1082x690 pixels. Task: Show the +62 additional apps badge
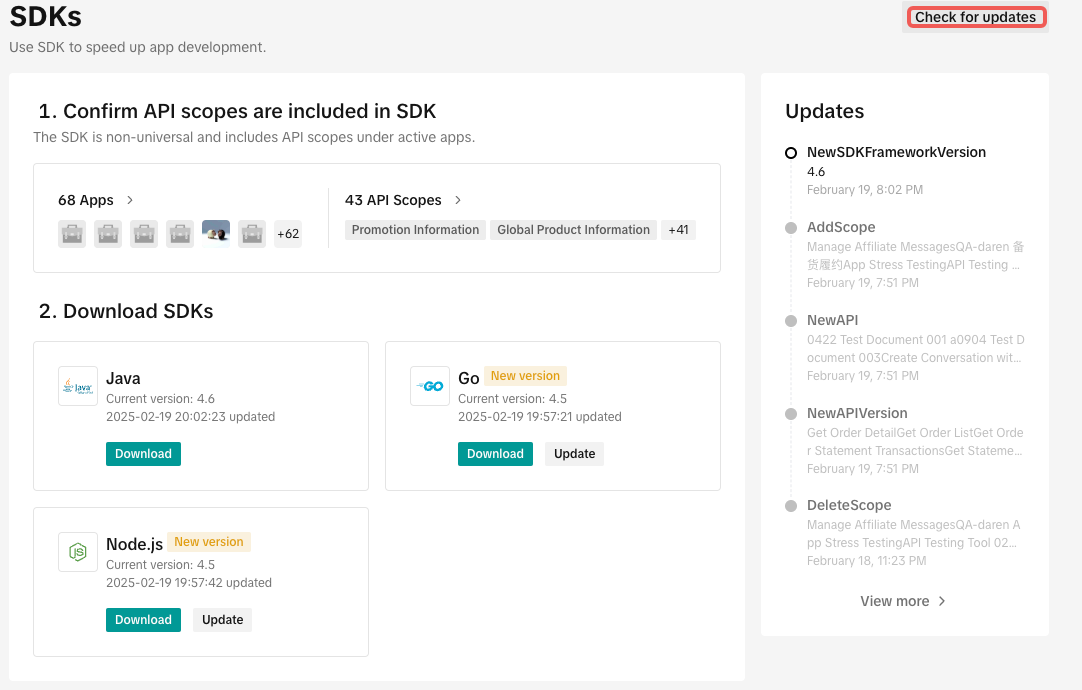[288, 234]
